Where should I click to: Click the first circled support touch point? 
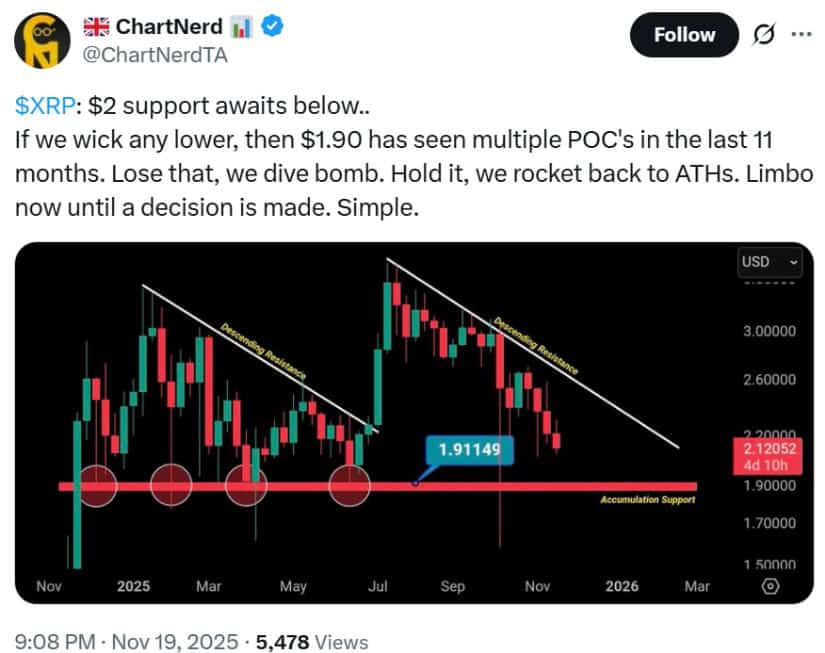97,485
